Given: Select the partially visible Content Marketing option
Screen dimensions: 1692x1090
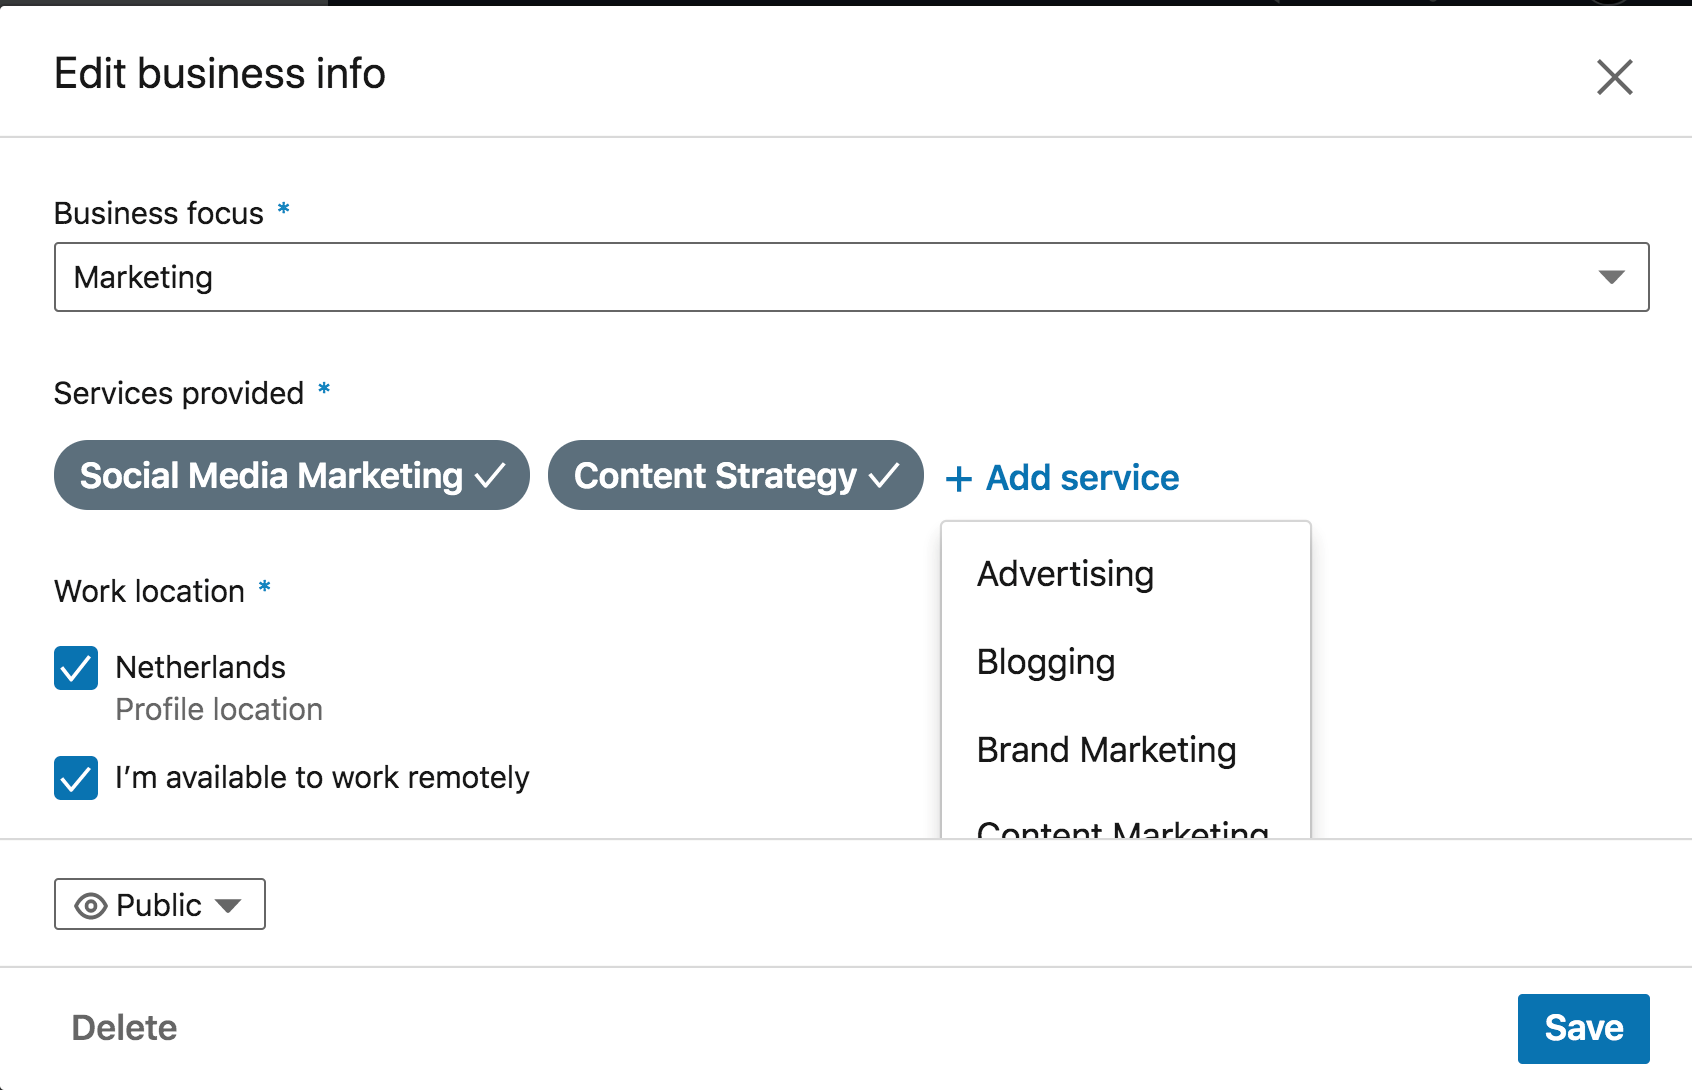Looking at the screenshot, I should [1122, 828].
